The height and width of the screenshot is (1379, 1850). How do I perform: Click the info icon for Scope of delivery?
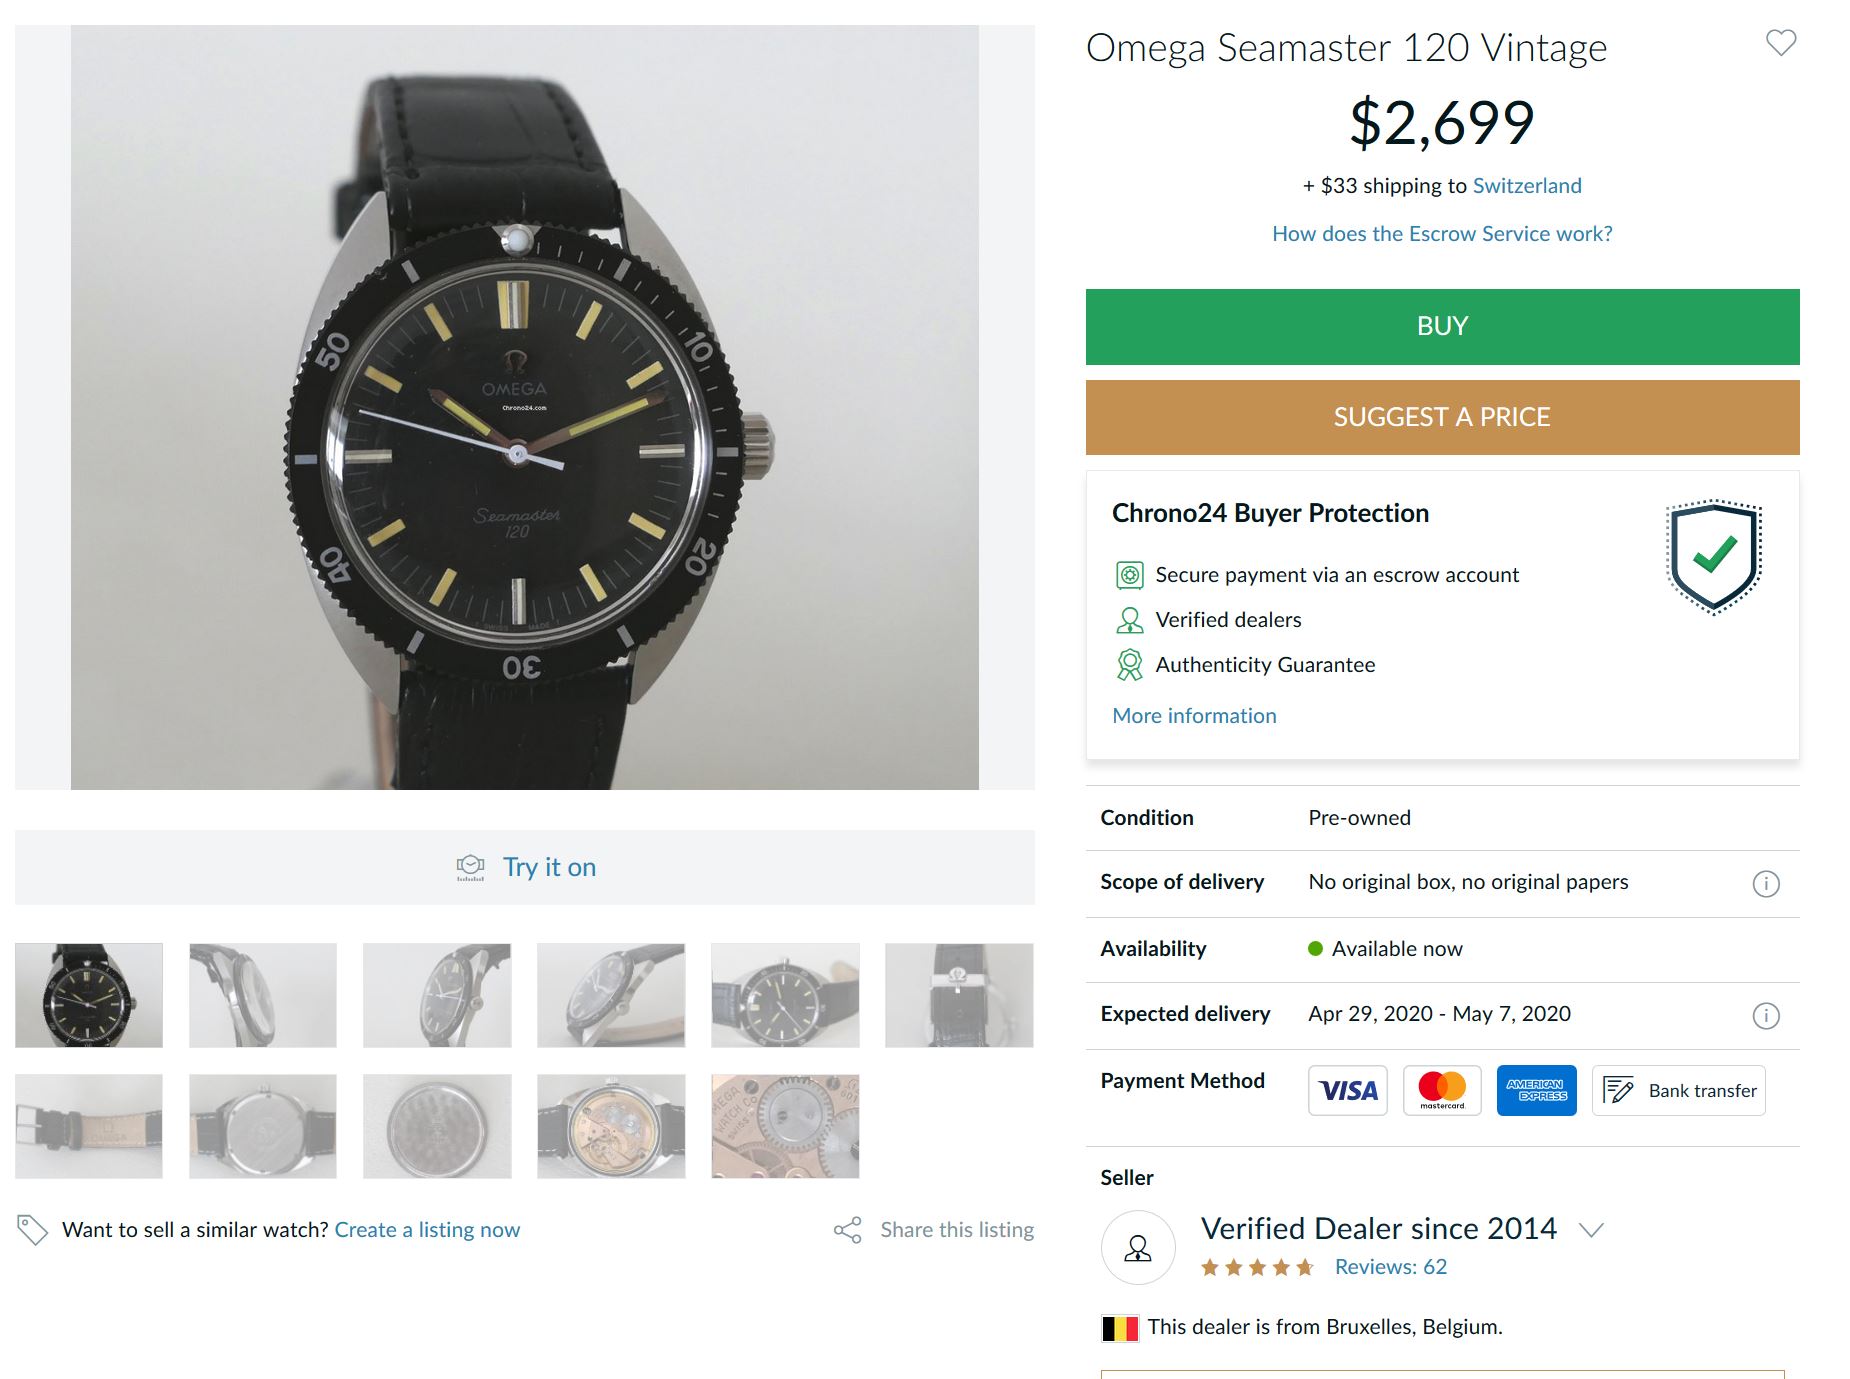click(1766, 883)
